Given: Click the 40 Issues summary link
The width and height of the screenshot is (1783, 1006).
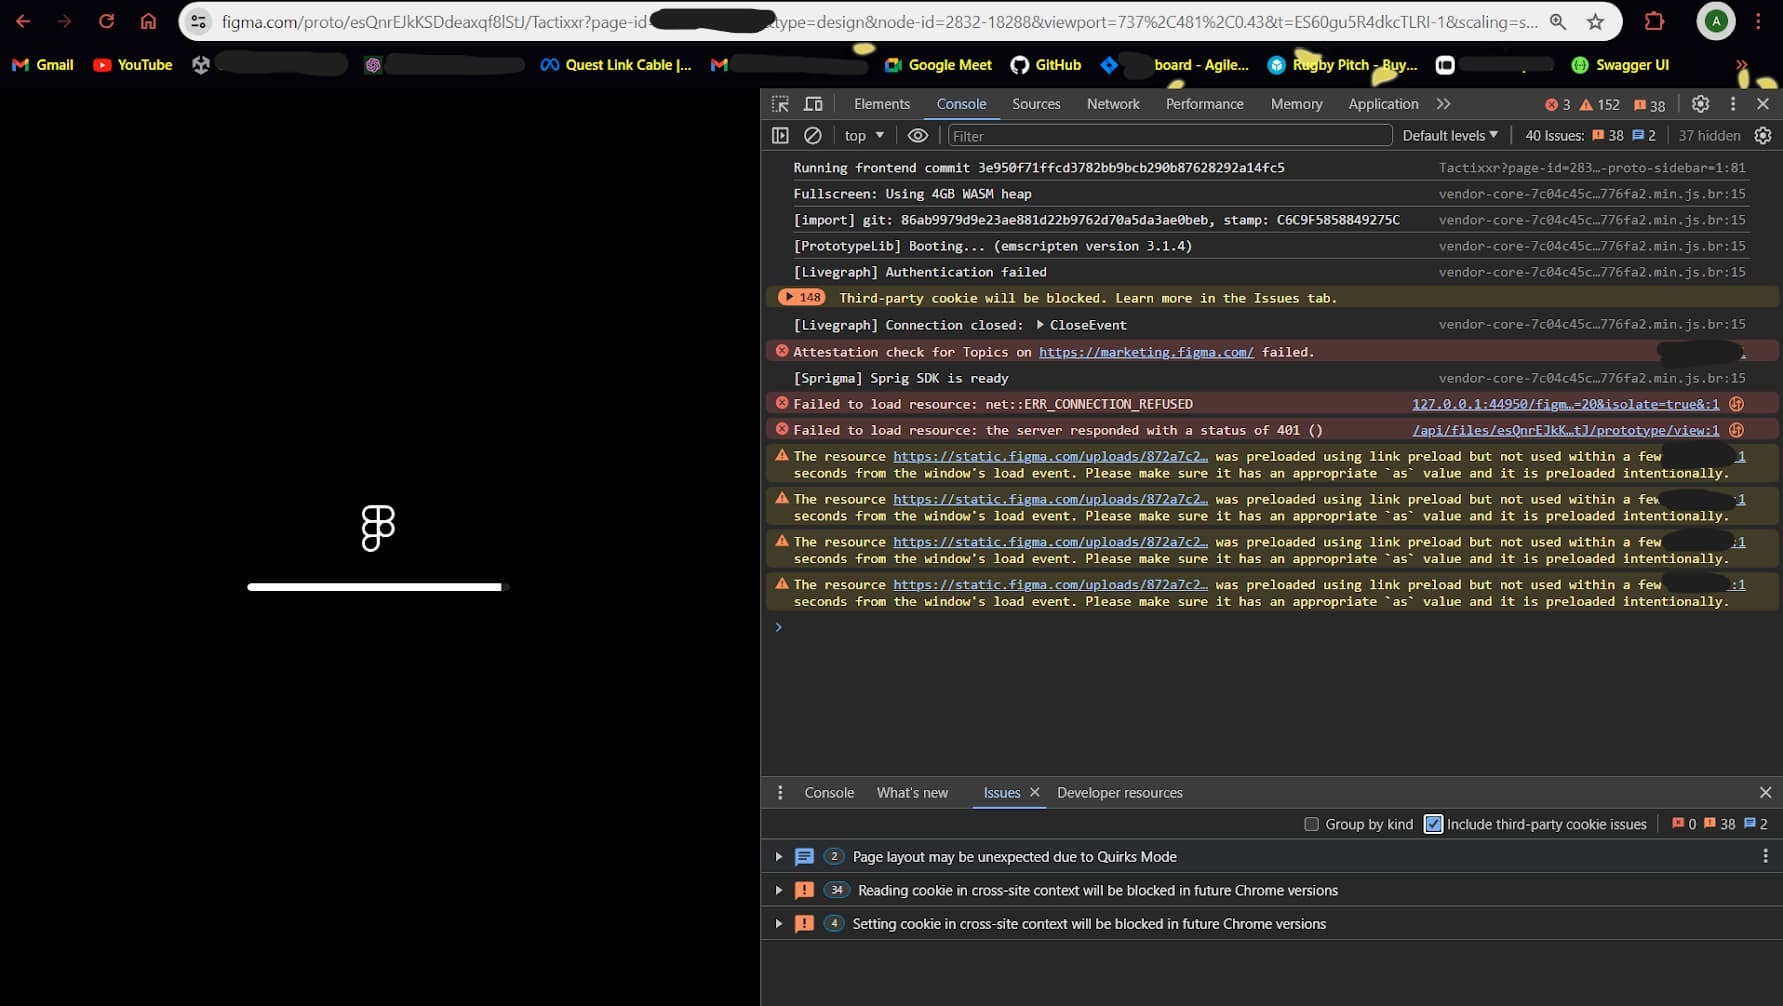Looking at the screenshot, I should 1590,135.
